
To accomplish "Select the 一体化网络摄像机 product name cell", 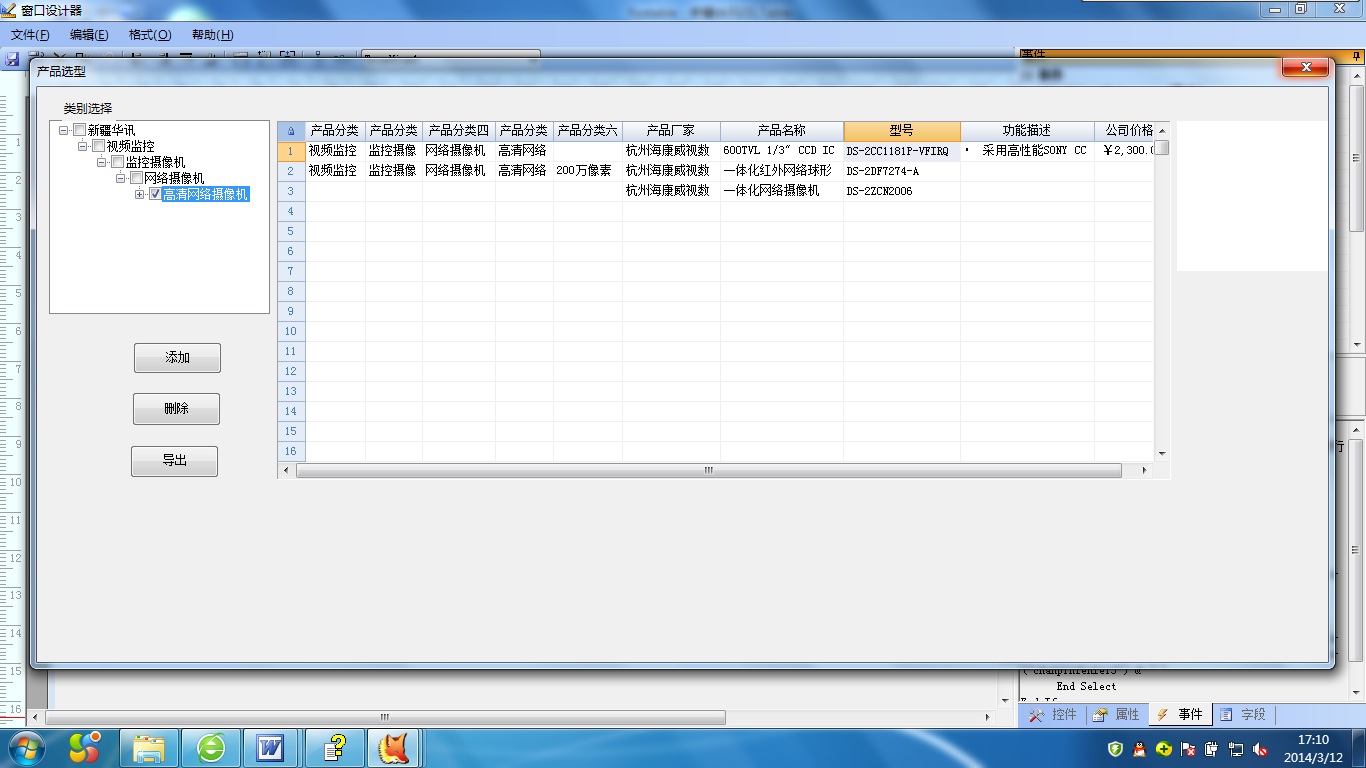I will [782, 191].
